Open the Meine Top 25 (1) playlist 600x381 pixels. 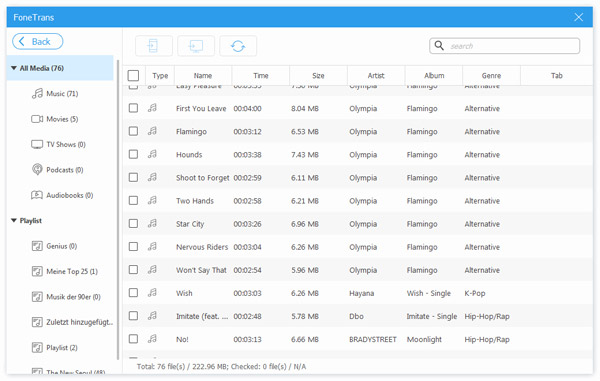click(x=64, y=271)
